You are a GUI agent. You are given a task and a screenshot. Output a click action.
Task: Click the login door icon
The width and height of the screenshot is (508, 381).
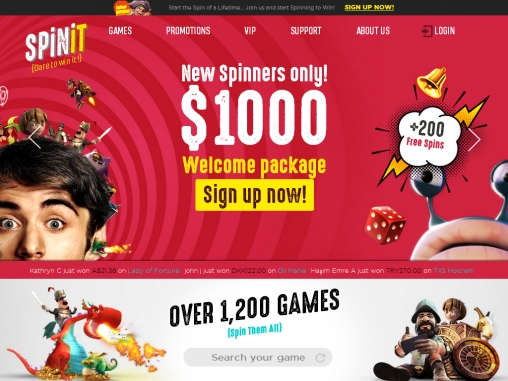(427, 31)
